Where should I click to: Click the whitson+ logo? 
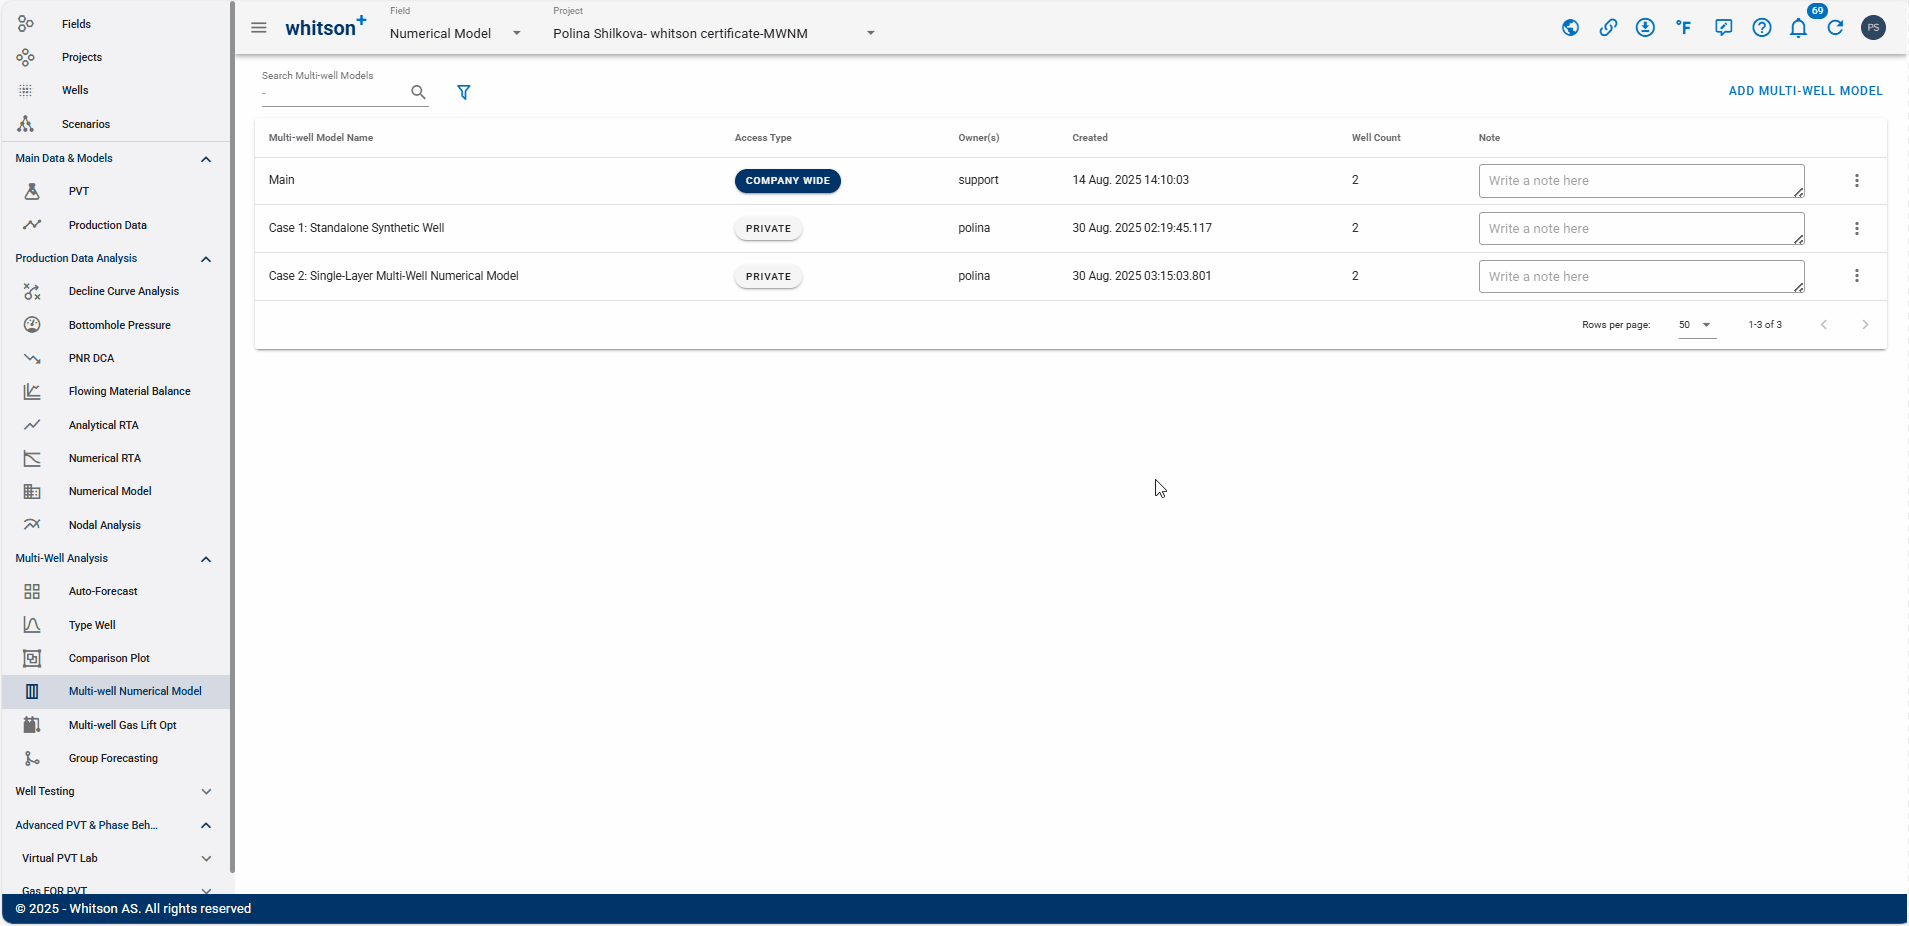click(326, 27)
